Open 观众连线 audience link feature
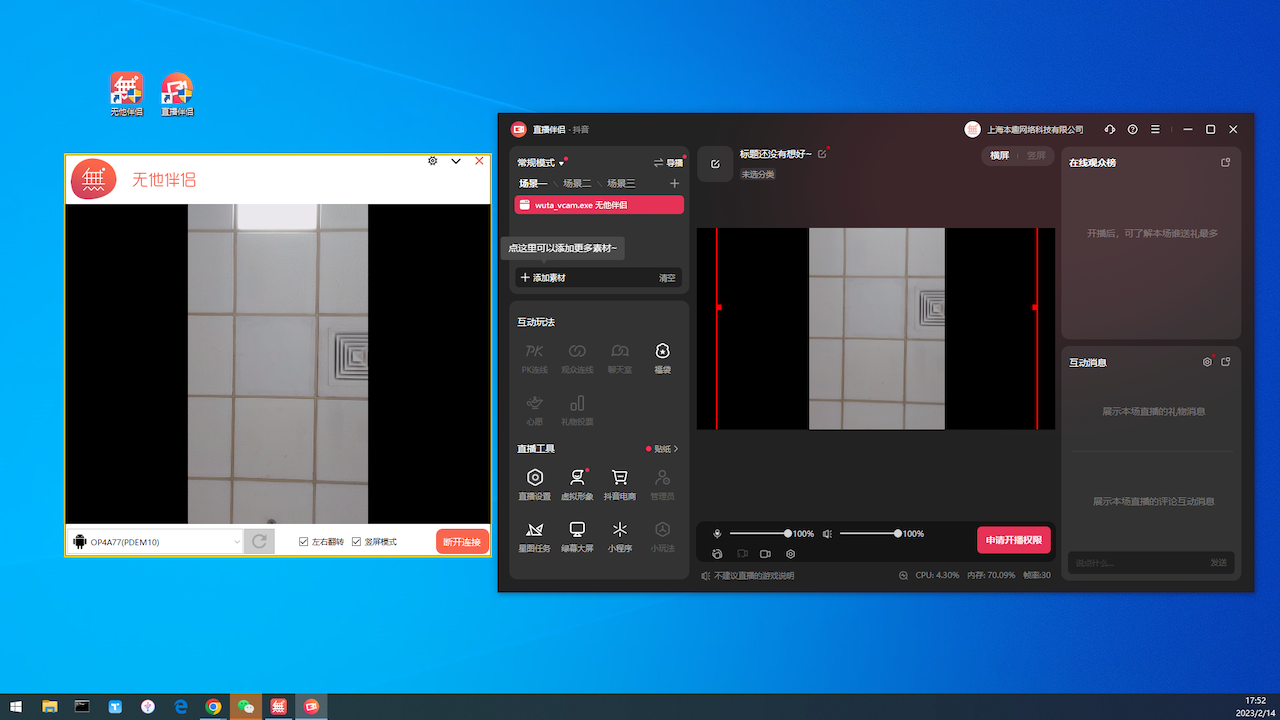 pyautogui.click(x=577, y=358)
